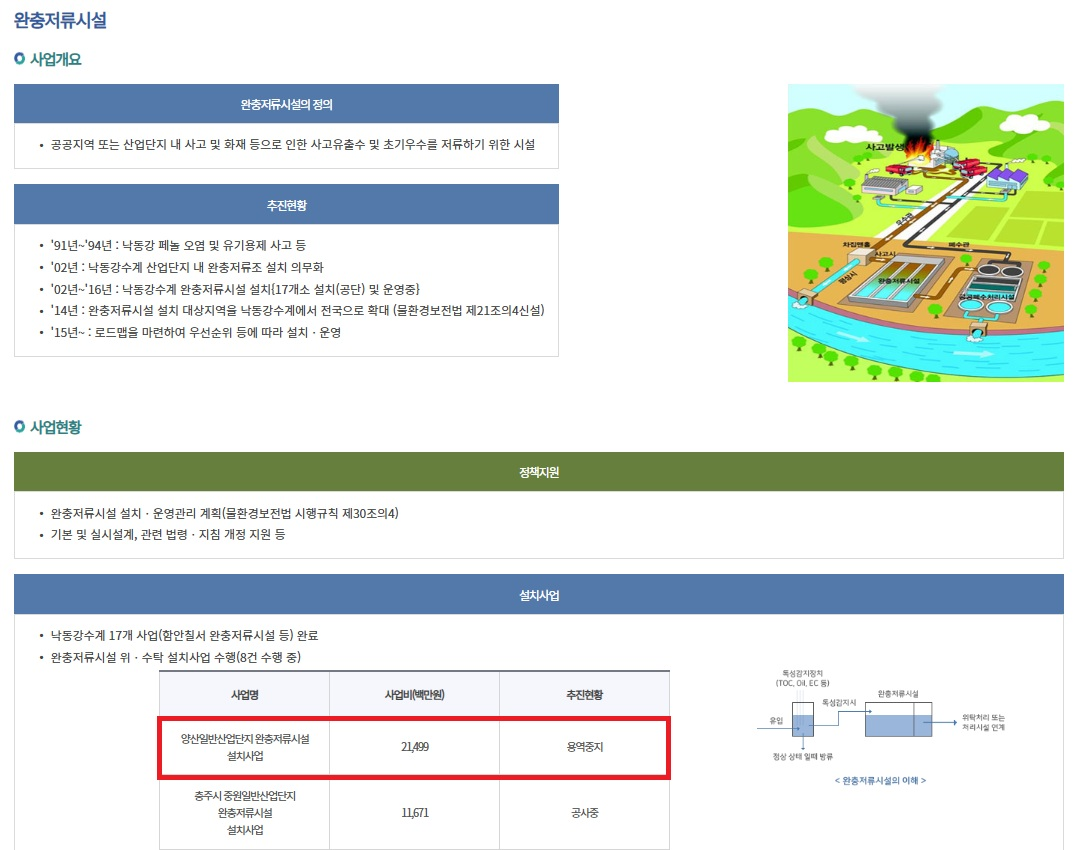The image size is (1078, 850).
Task: Click the 사업비(백만원) column header
Action: 415,695
